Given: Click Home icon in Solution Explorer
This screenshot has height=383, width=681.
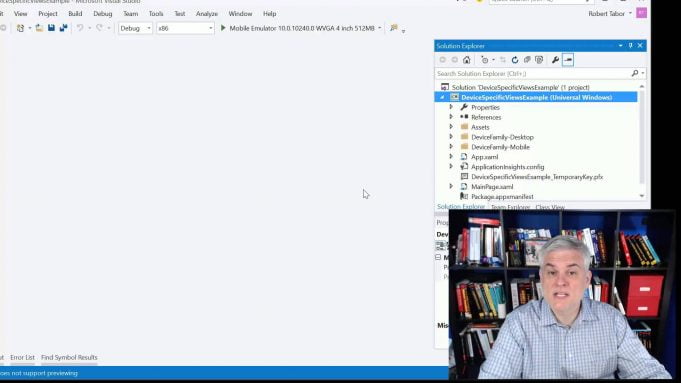Looking at the screenshot, I should coord(466,60).
